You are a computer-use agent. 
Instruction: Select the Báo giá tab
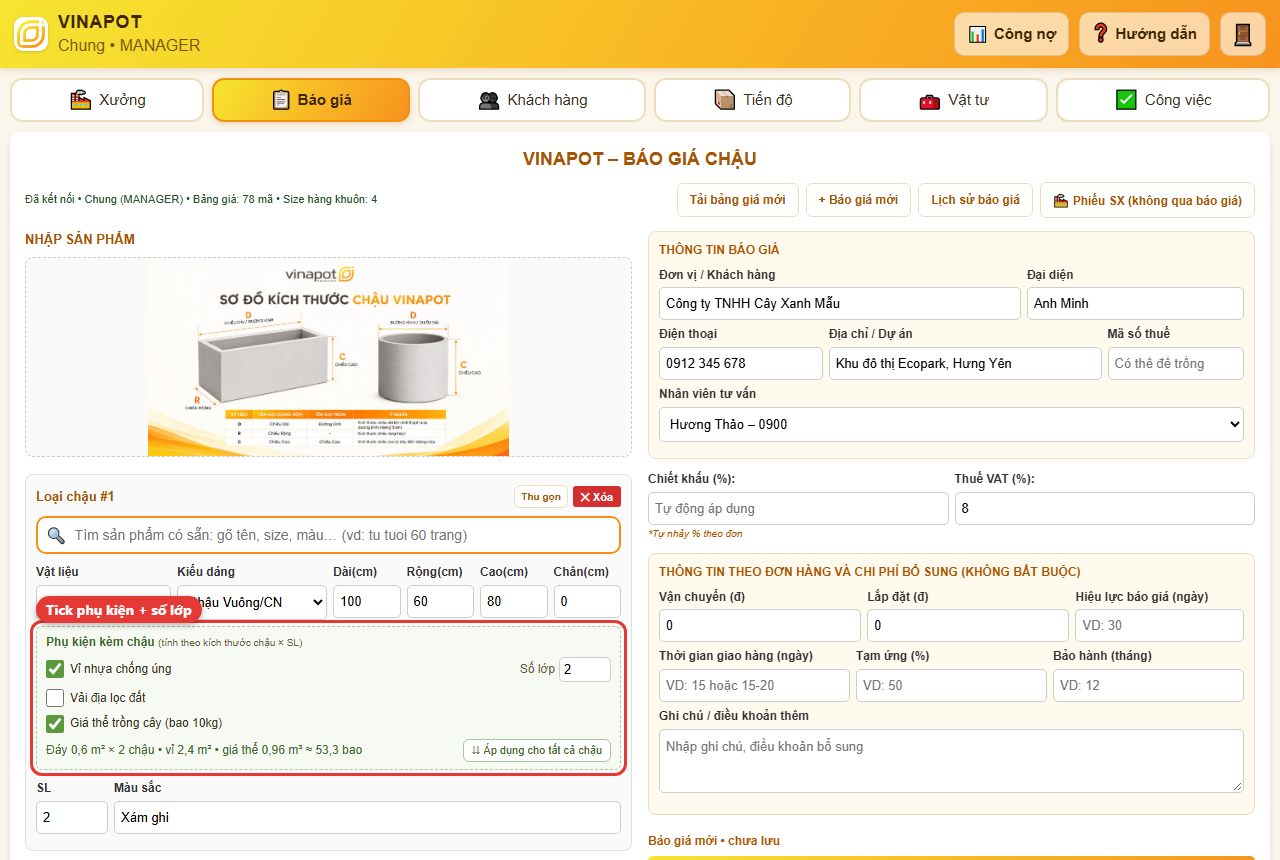pos(311,100)
